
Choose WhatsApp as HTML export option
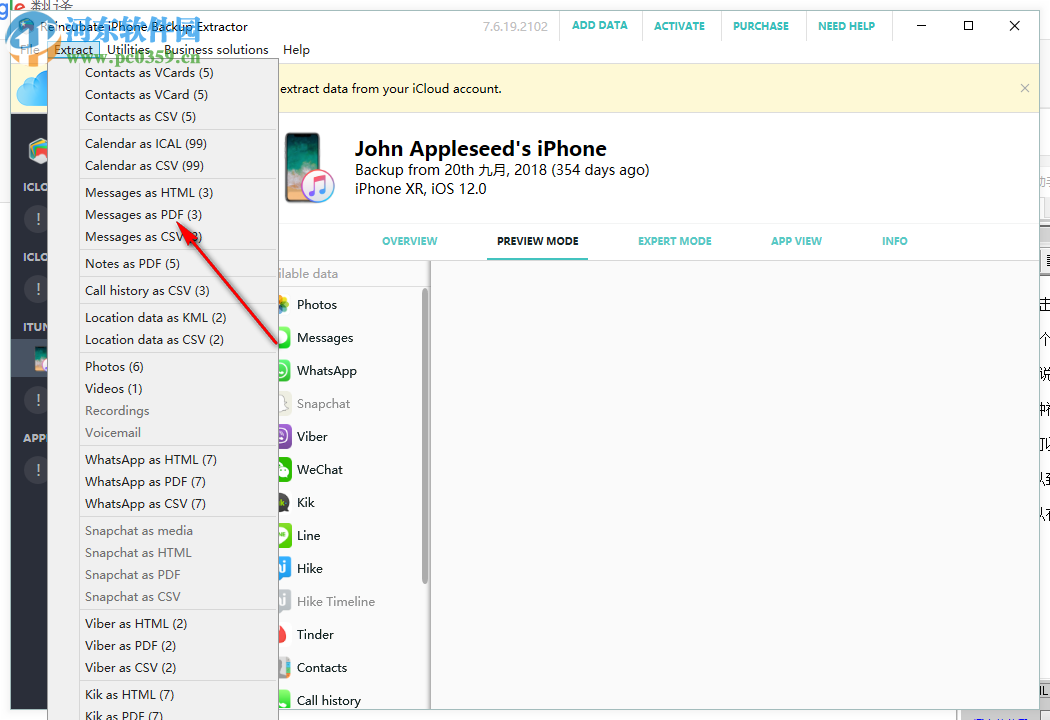tap(150, 459)
